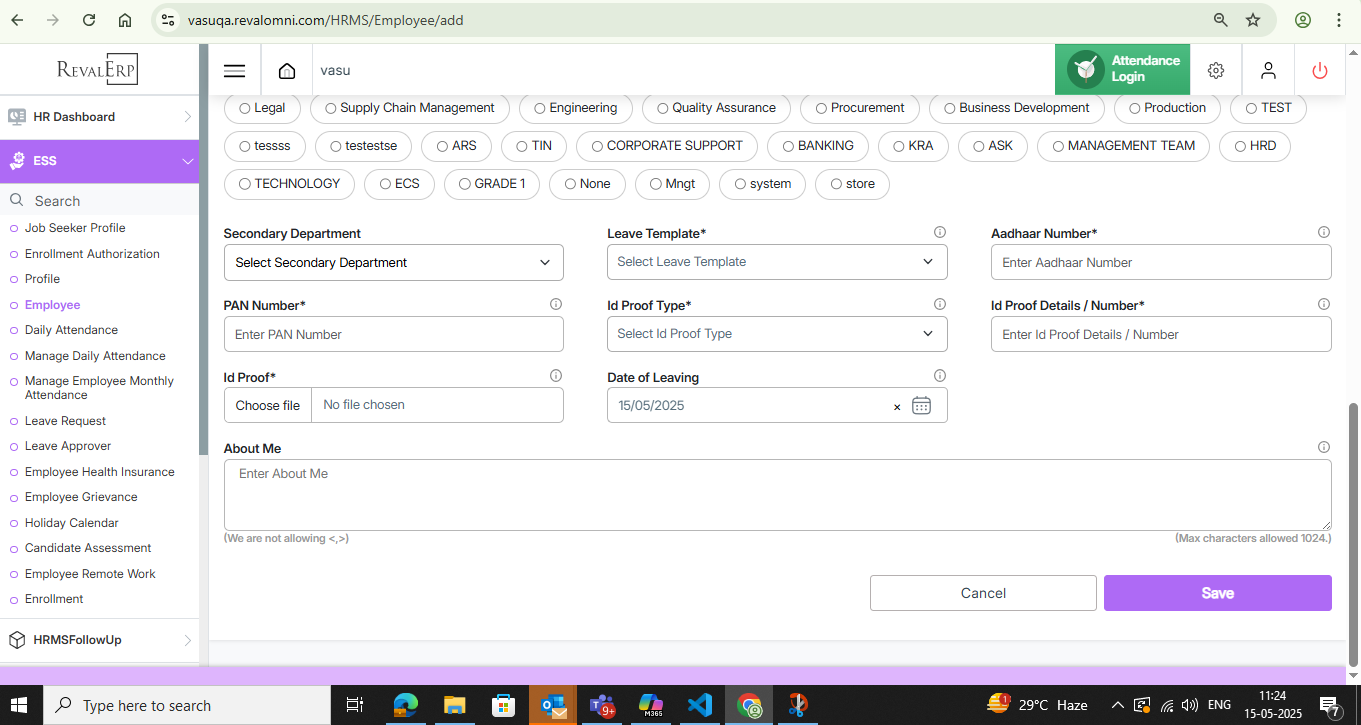Image resolution: width=1361 pixels, height=725 pixels.
Task: Select the Engineering radio button
Action: pyautogui.click(x=540, y=108)
